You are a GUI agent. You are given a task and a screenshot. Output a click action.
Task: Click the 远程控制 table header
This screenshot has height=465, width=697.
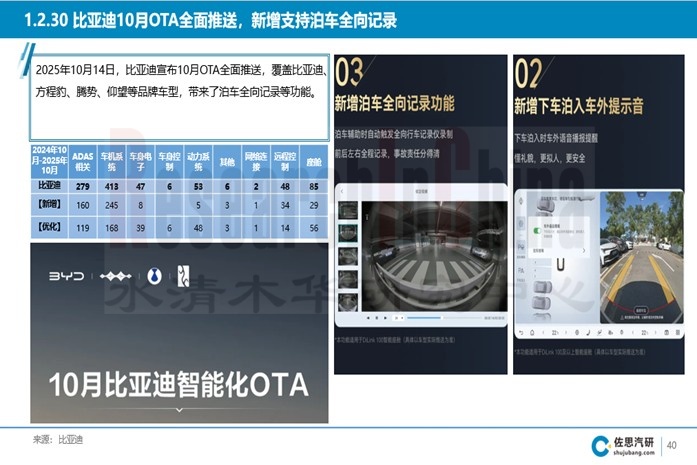[285, 162]
